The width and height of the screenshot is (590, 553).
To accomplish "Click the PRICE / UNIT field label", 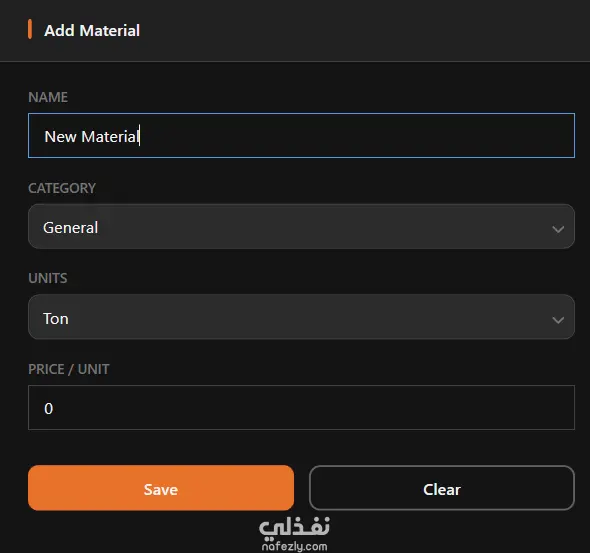I will click(x=69, y=369).
